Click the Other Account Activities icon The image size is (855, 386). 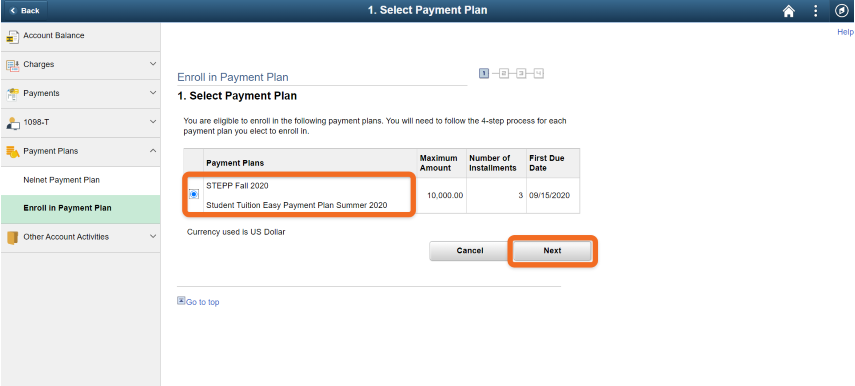point(12,238)
